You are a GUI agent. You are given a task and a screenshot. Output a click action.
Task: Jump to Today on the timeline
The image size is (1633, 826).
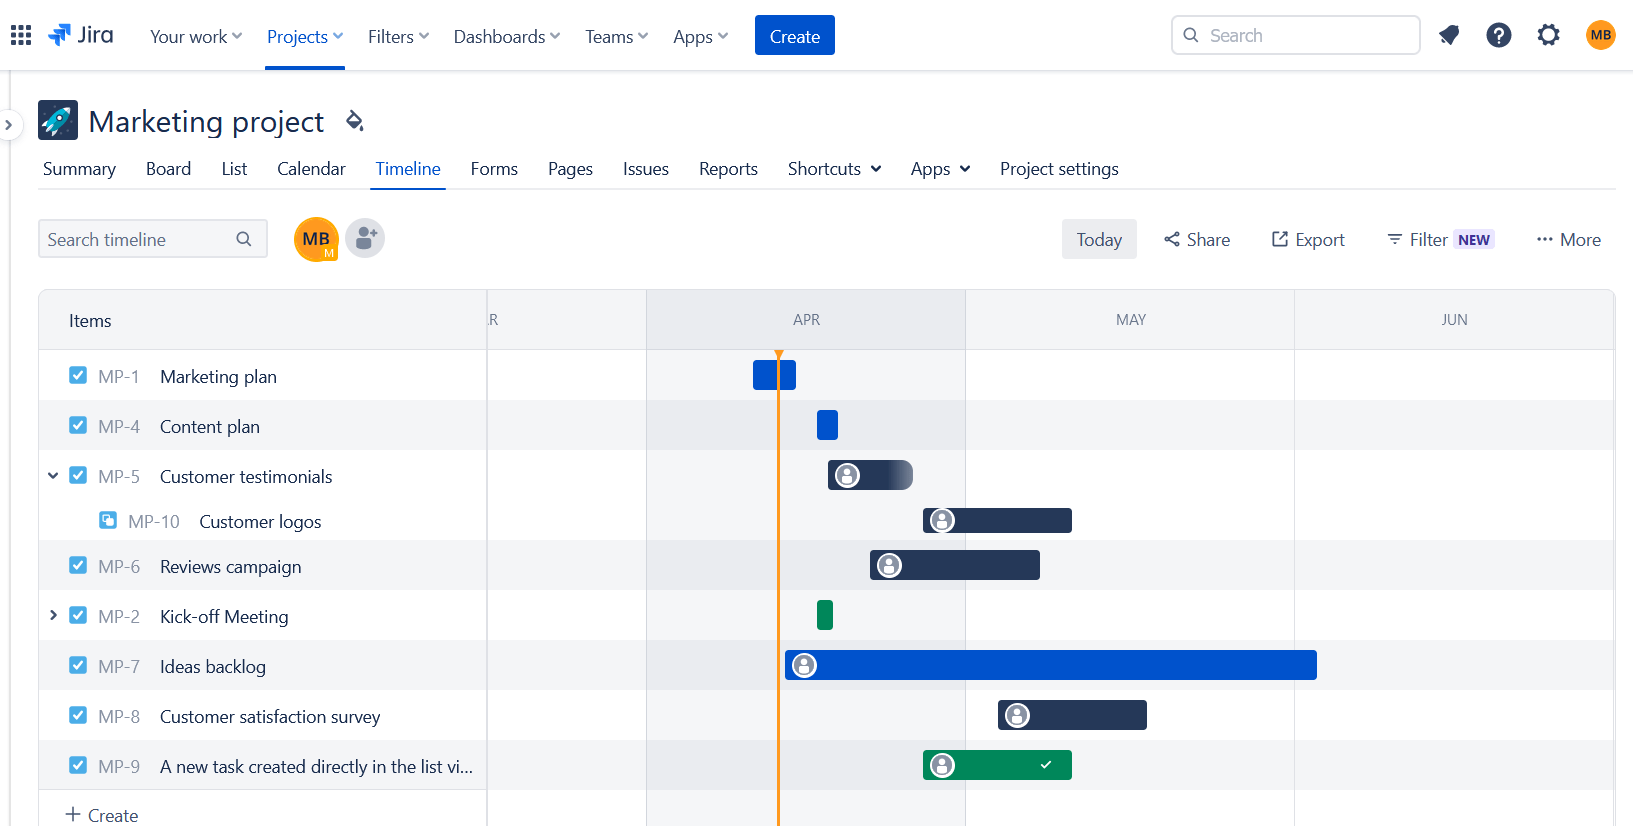point(1099,240)
